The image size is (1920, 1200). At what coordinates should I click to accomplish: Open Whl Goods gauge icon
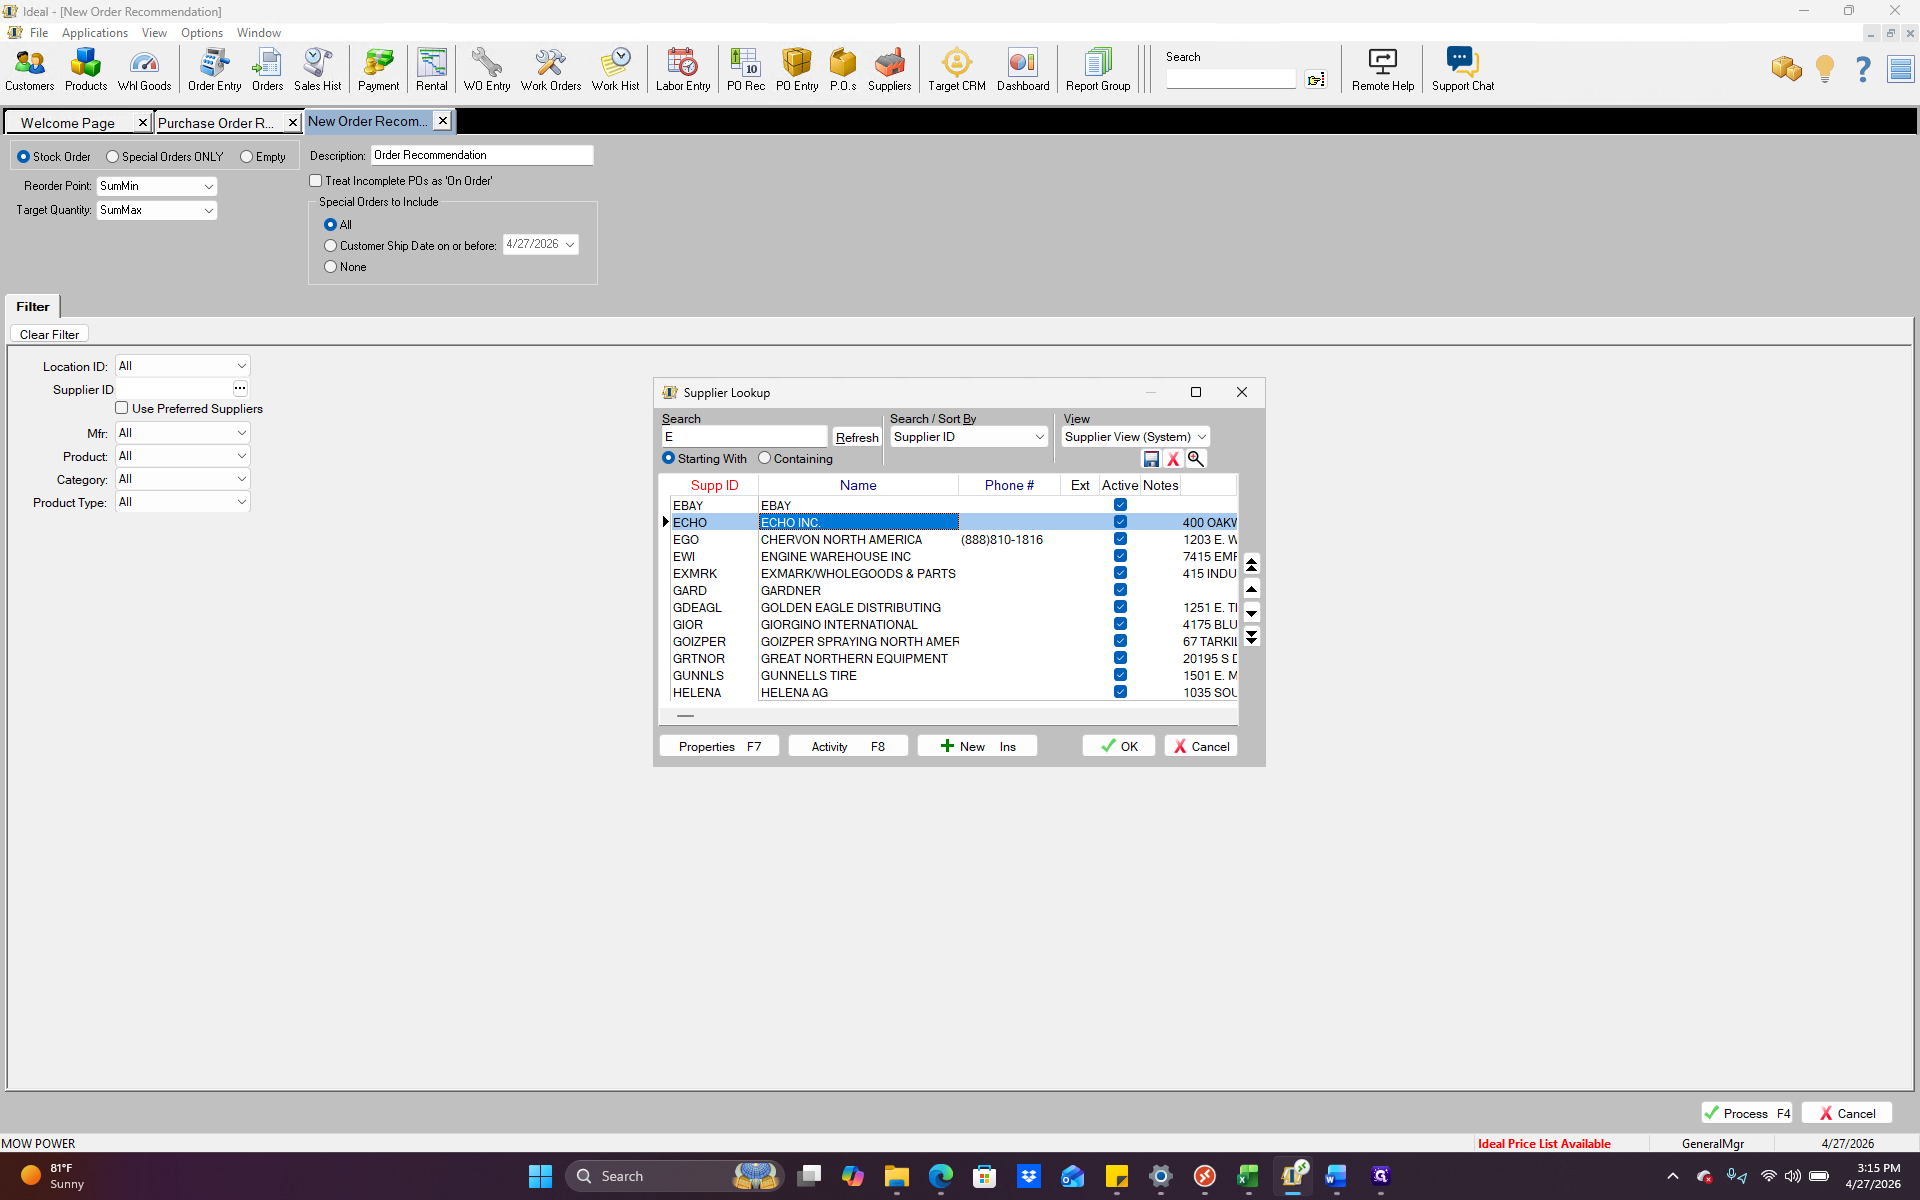pyautogui.click(x=144, y=70)
